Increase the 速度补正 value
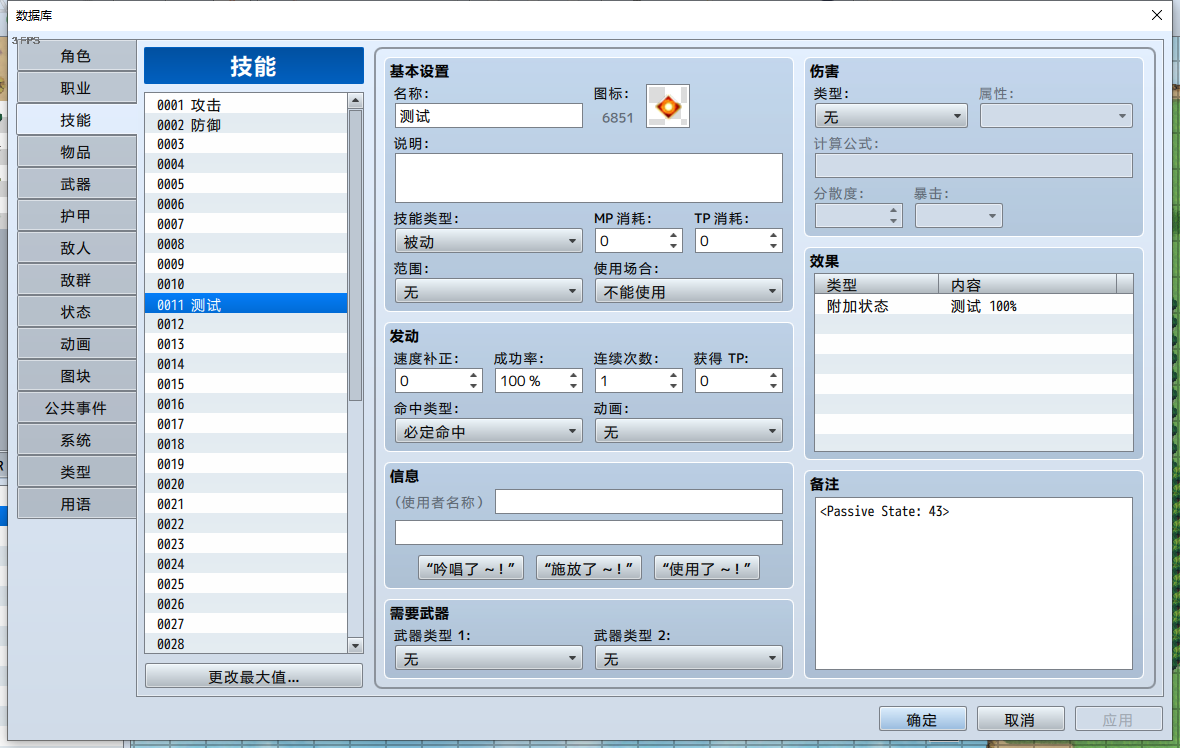This screenshot has height=748, width=1180. click(x=473, y=376)
